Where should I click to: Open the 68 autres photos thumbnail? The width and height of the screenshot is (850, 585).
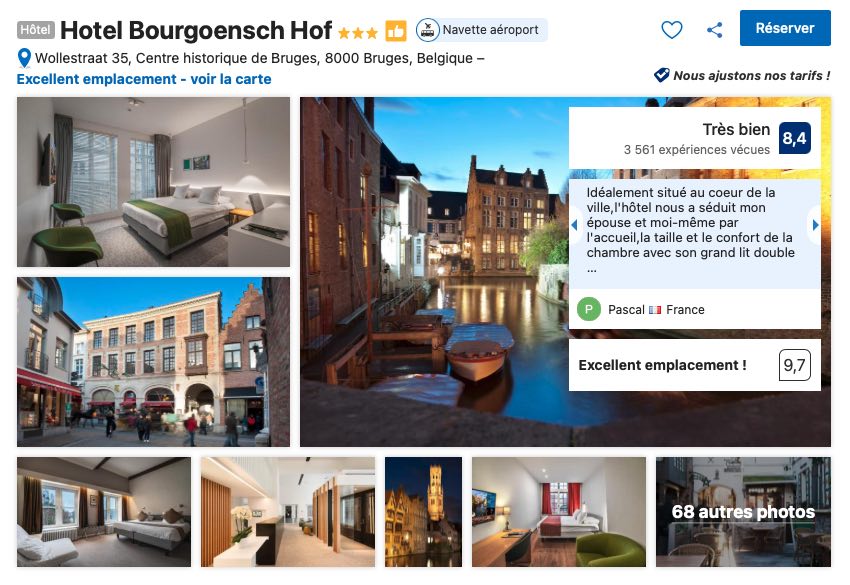point(743,512)
